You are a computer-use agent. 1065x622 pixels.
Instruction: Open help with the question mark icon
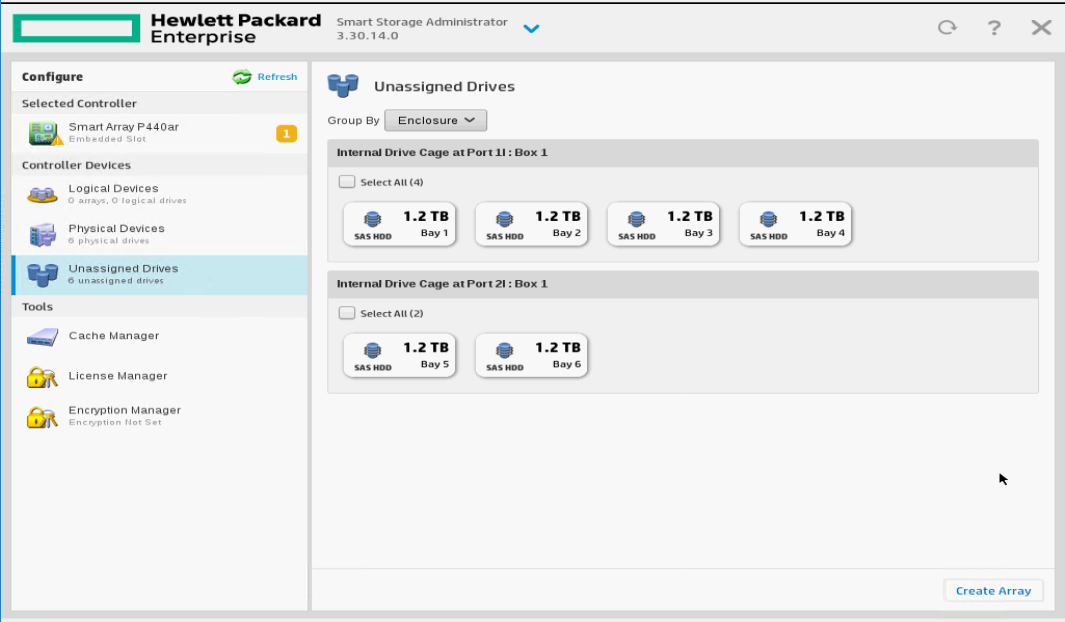coord(994,27)
